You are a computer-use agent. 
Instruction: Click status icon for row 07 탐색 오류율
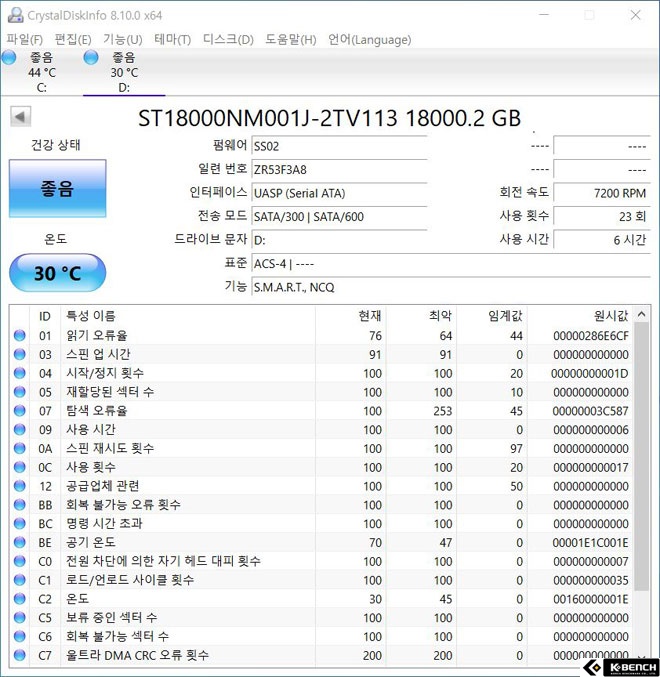pyautogui.click(x=20, y=411)
